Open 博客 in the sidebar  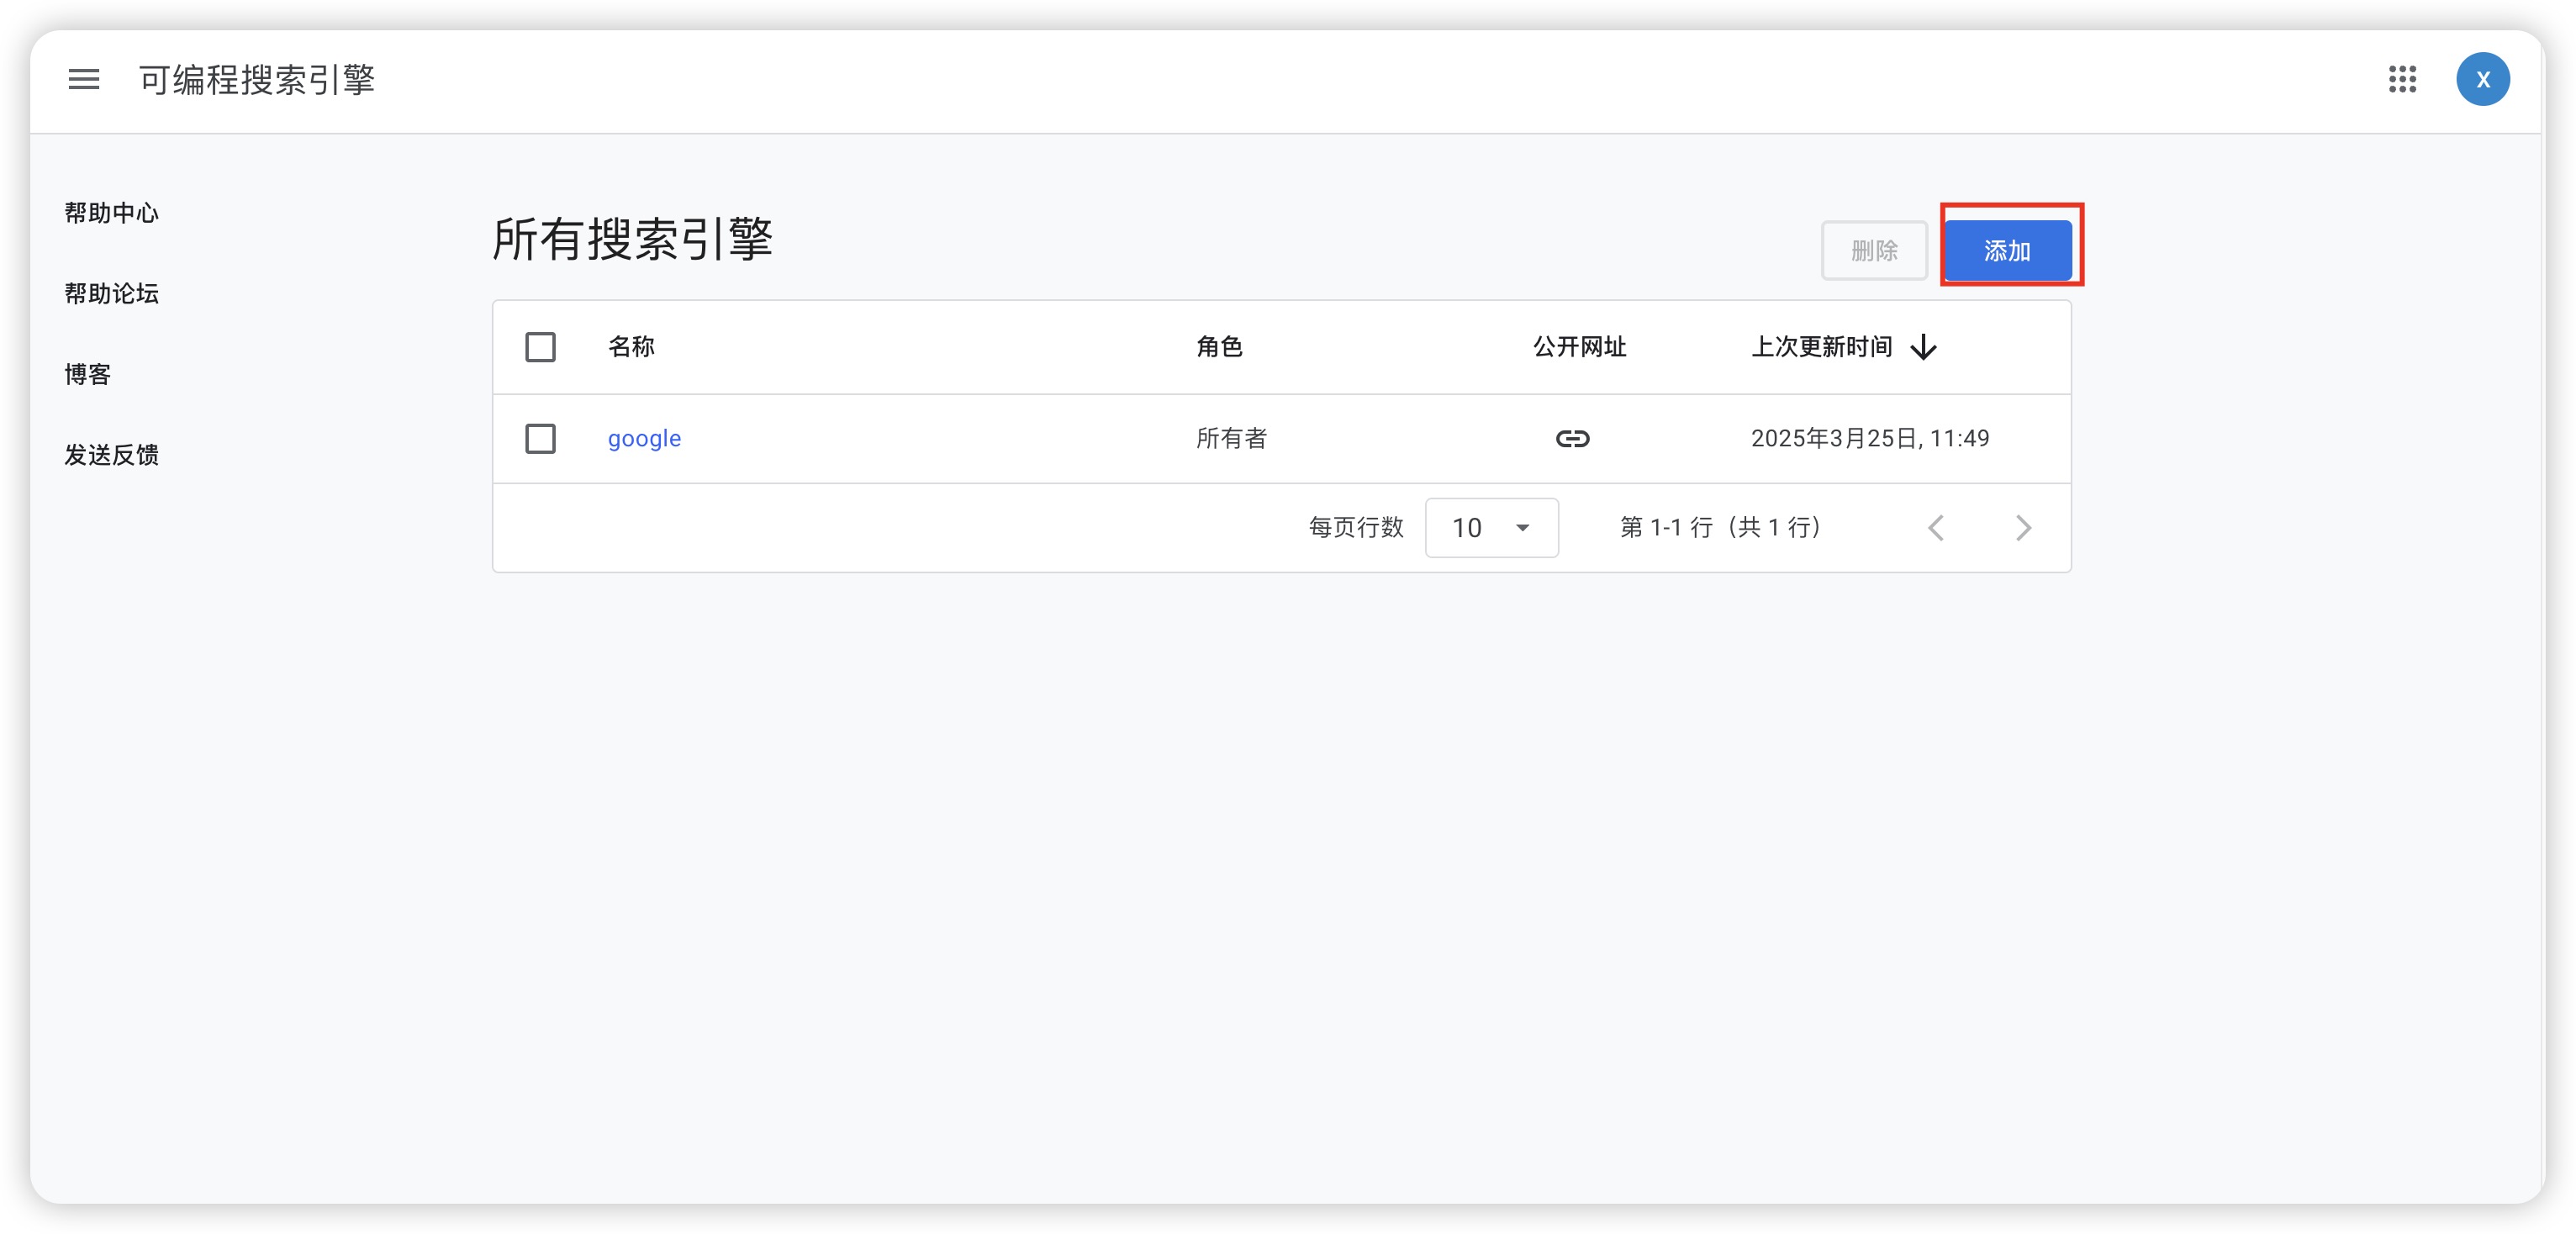point(88,374)
